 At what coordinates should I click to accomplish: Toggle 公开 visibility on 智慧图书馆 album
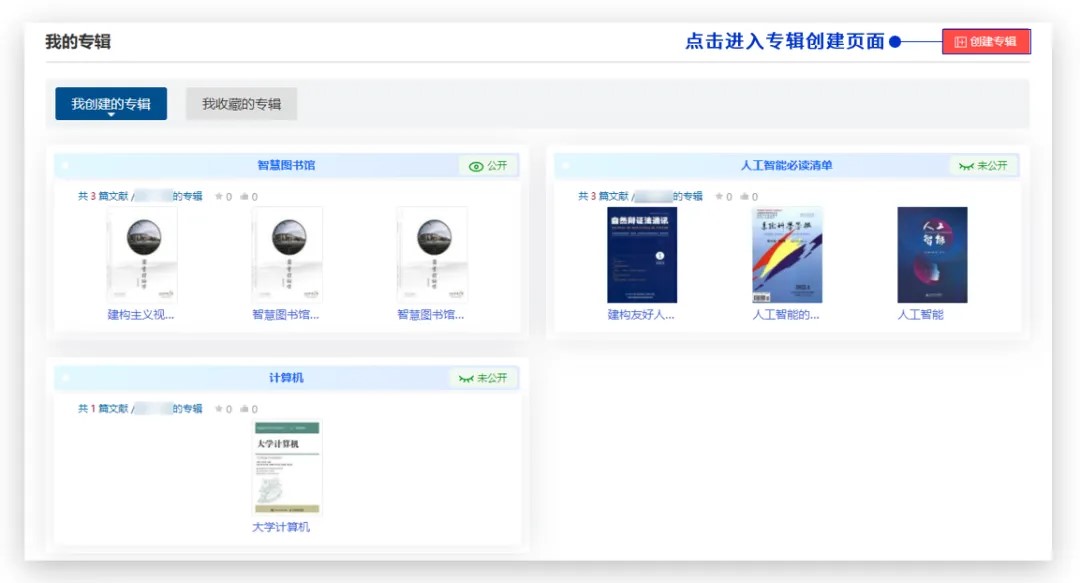[489, 166]
